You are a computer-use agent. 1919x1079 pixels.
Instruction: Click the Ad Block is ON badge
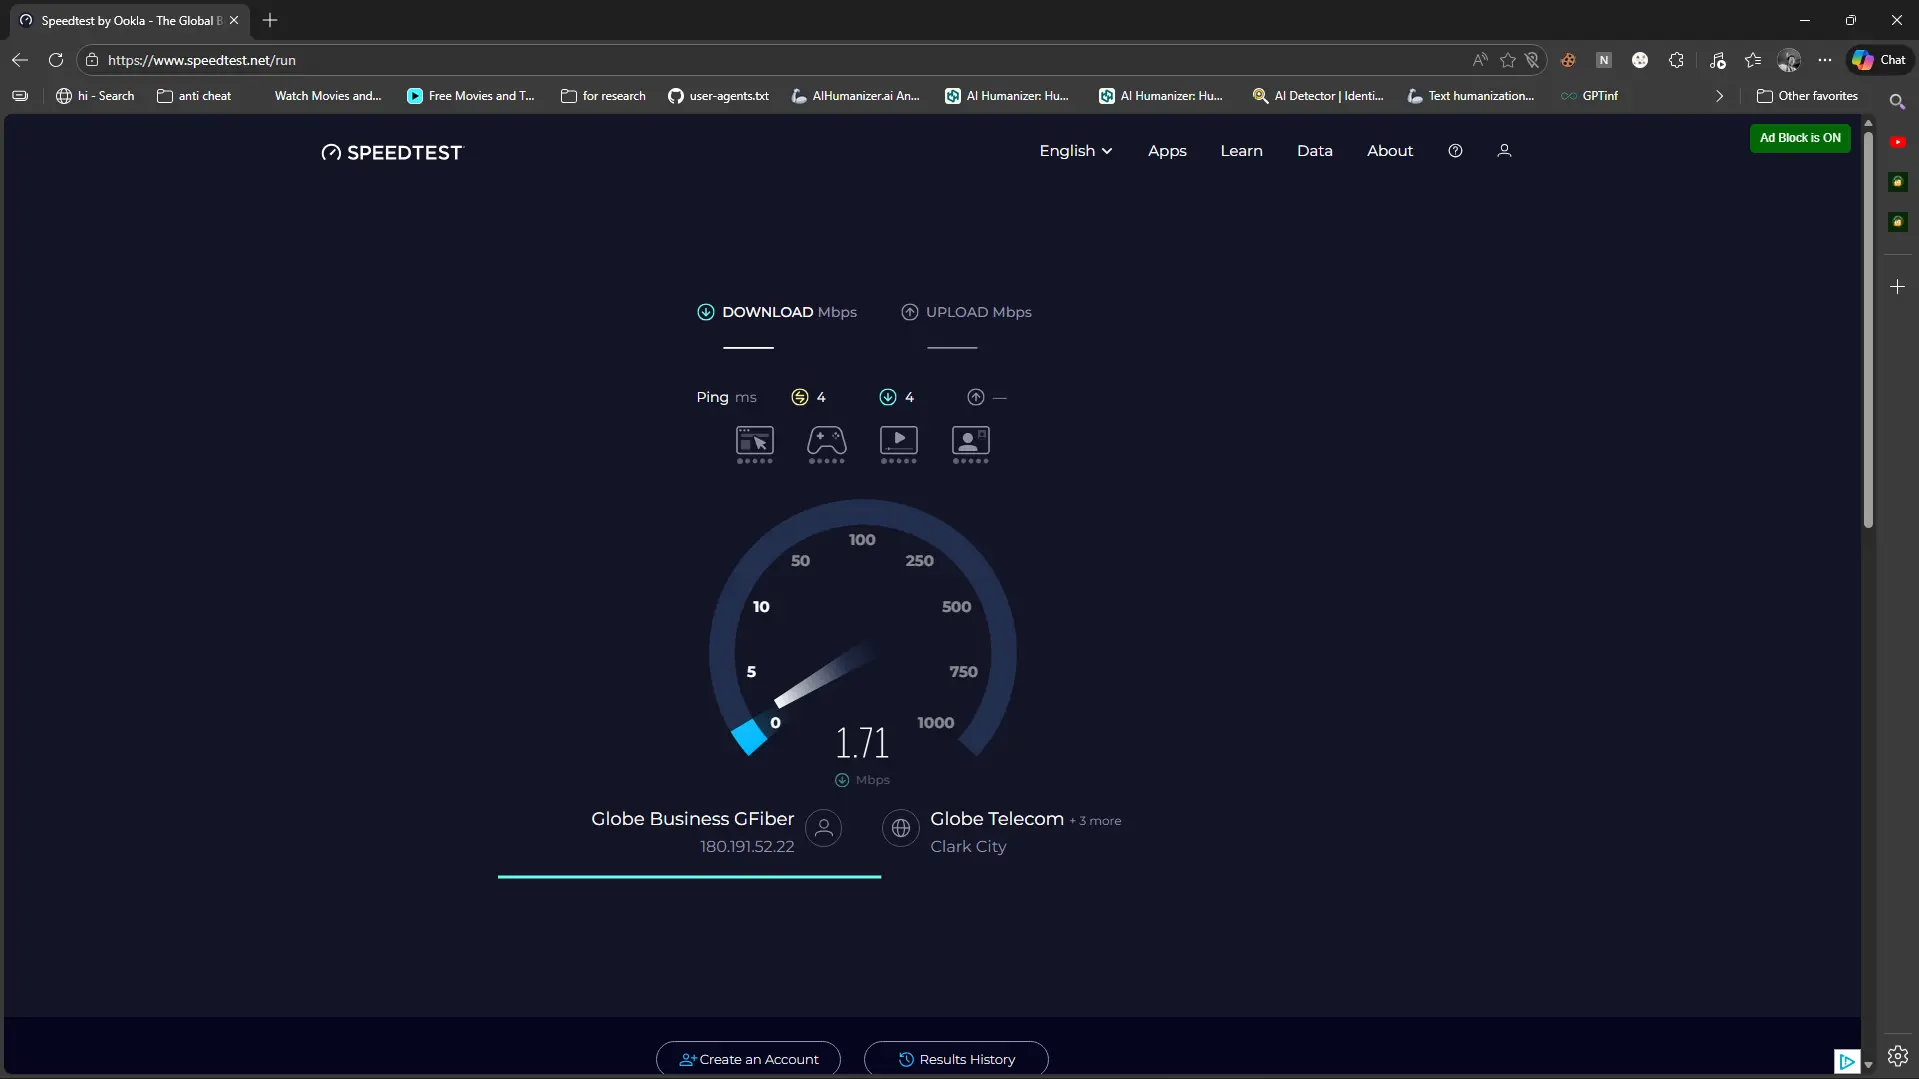[x=1800, y=138]
